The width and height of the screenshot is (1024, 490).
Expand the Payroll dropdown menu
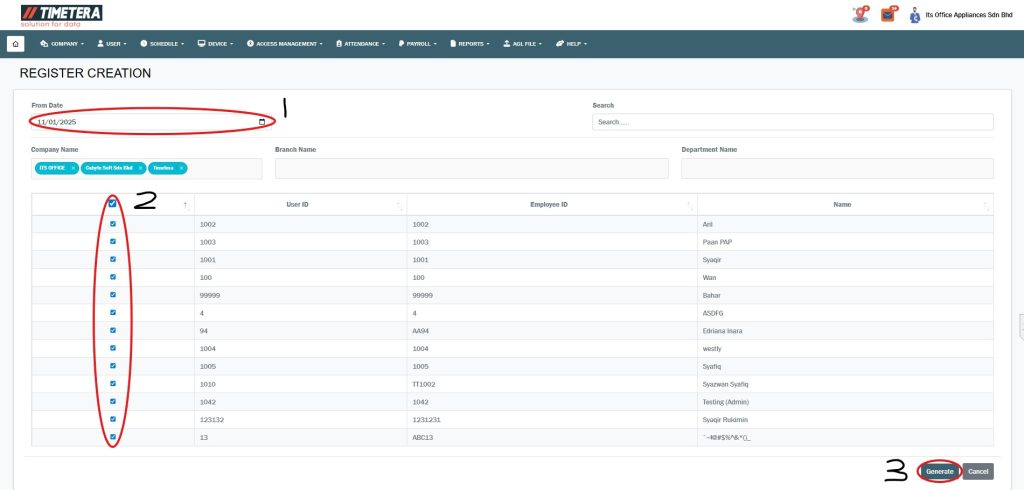(418, 44)
